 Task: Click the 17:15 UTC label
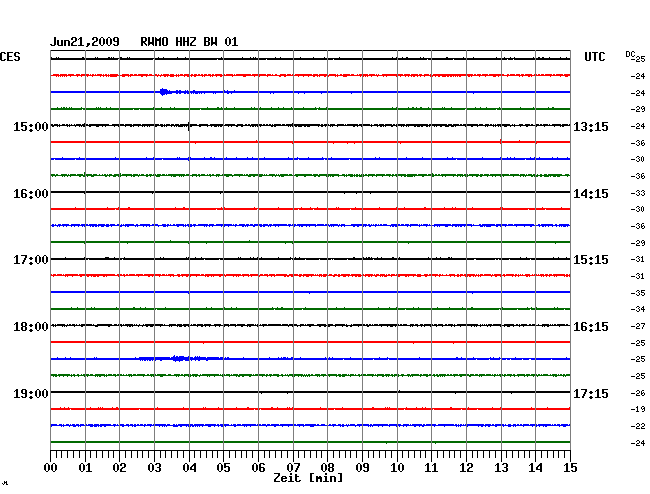coord(591,393)
